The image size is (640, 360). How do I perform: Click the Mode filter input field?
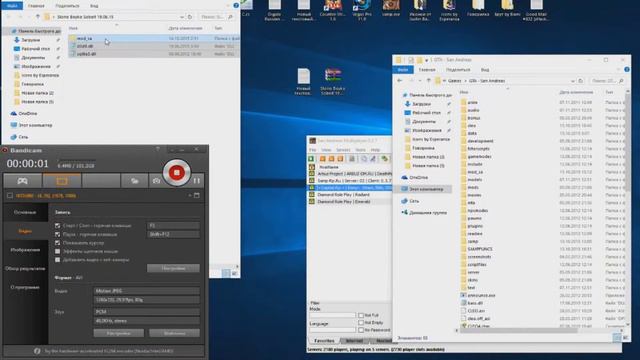(332, 316)
